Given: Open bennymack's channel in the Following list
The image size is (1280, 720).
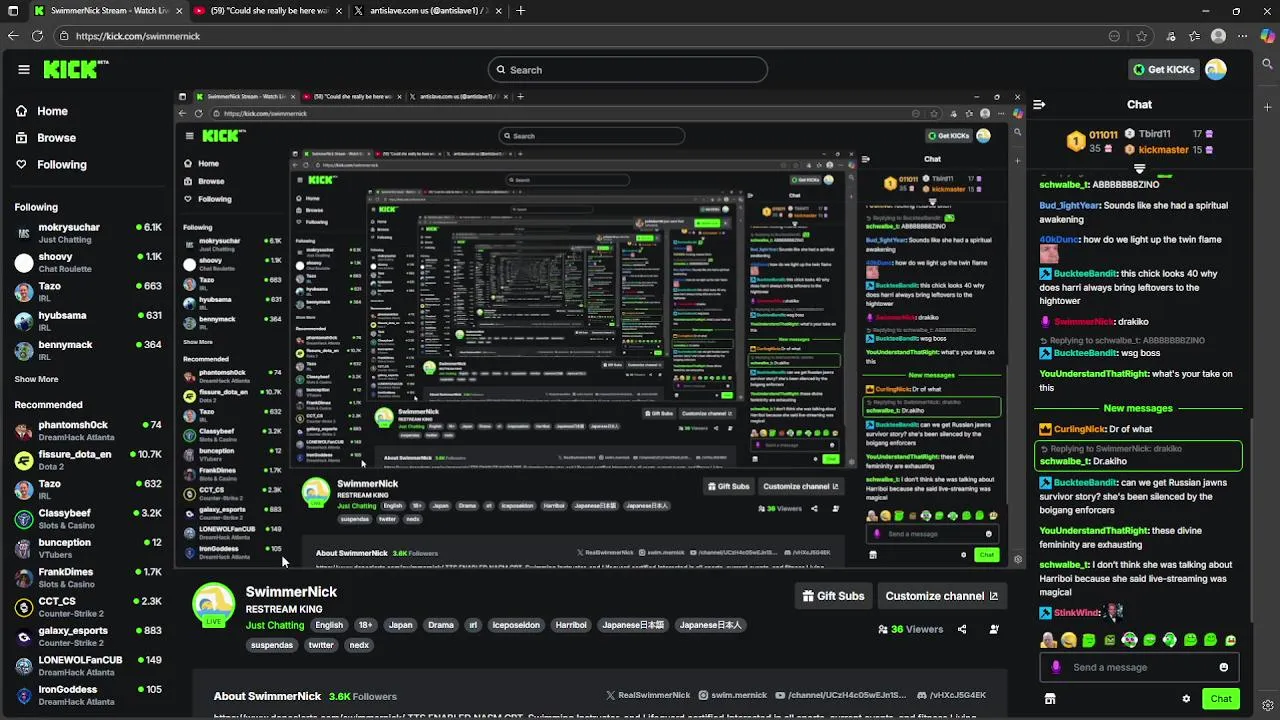Looking at the screenshot, I should [x=88, y=350].
